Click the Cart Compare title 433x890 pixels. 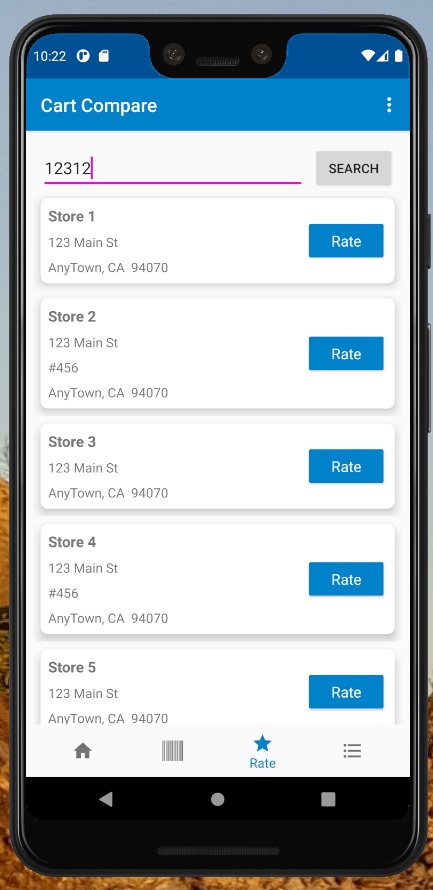coord(99,106)
